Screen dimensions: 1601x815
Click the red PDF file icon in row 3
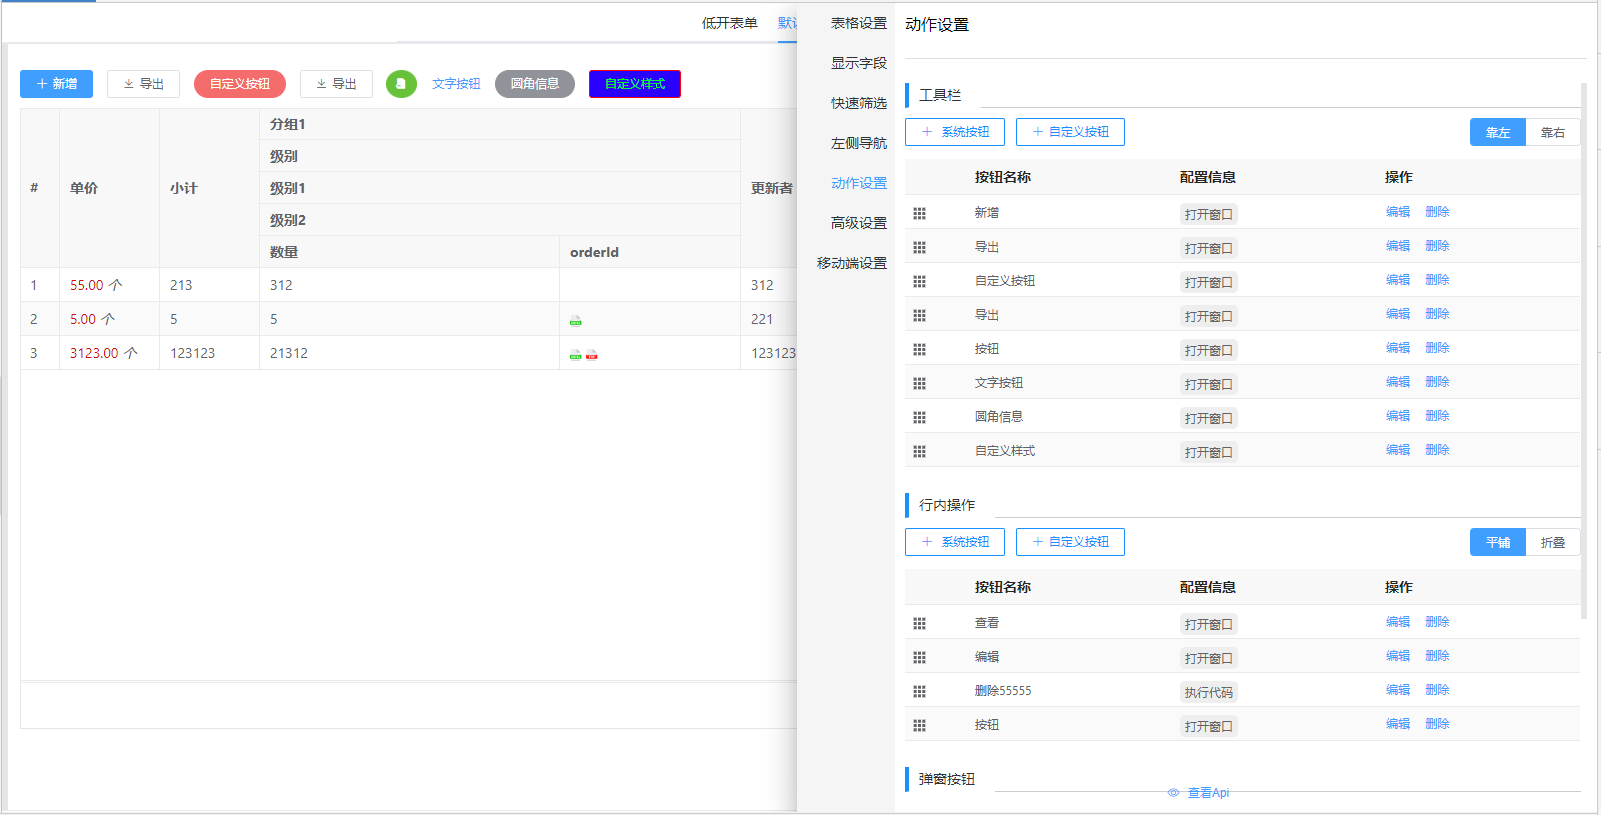click(x=592, y=354)
